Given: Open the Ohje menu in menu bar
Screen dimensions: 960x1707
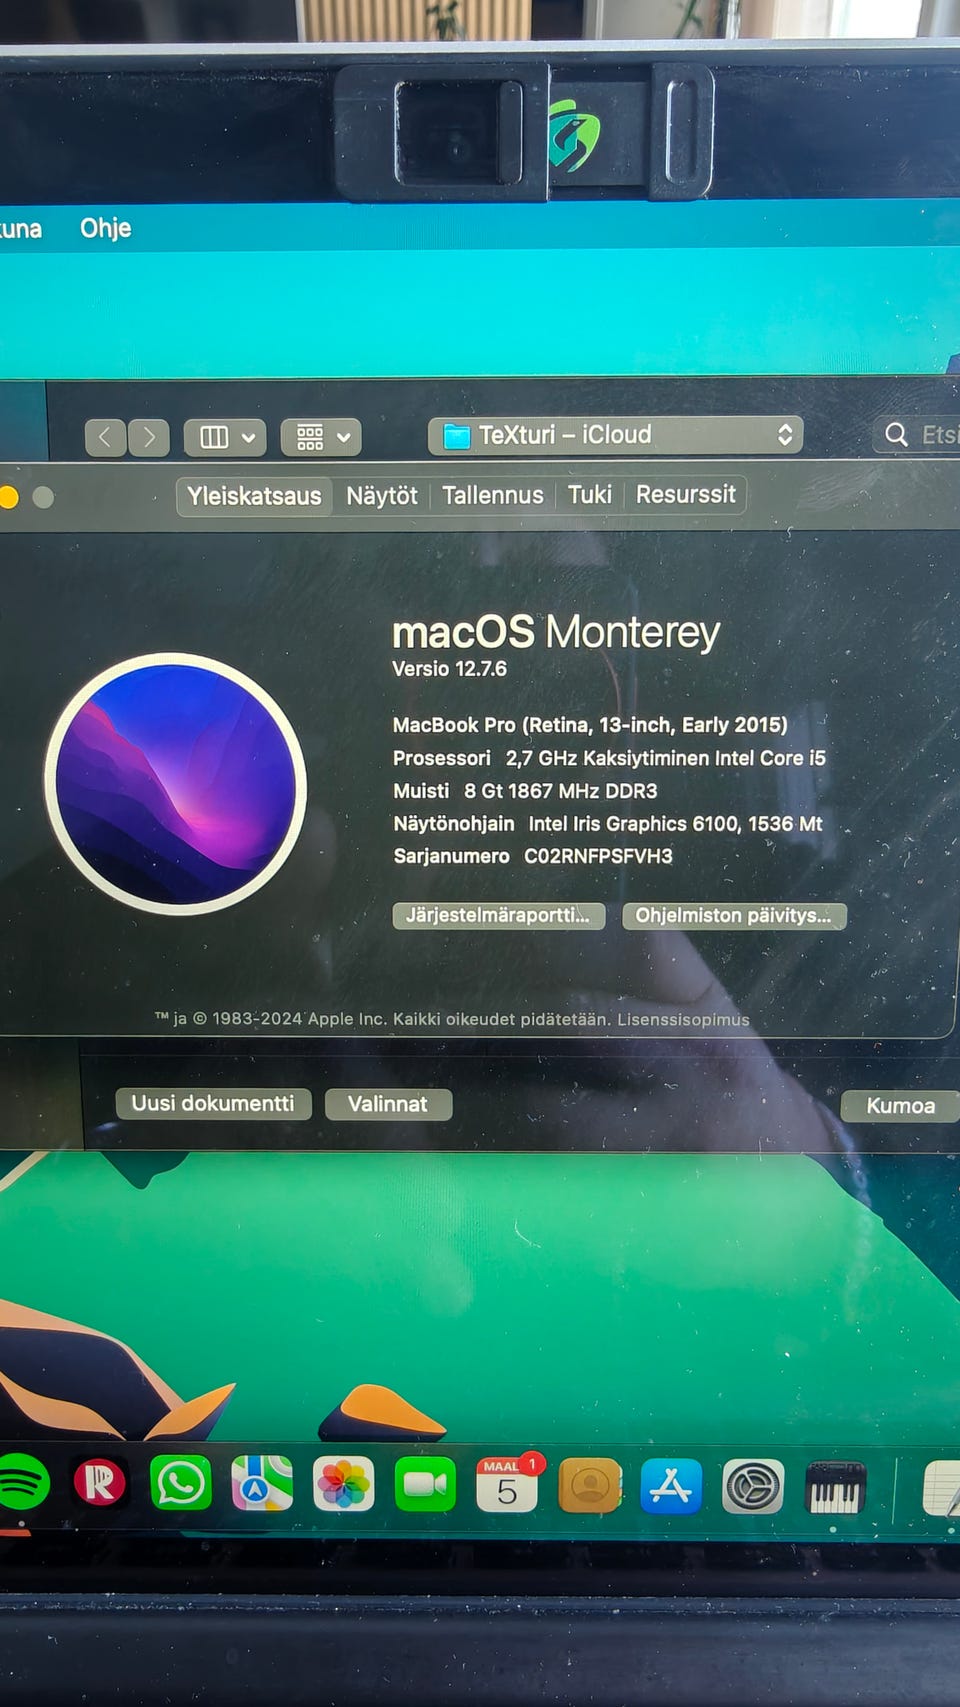Looking at the screenshot, I should tap(106, 228).
